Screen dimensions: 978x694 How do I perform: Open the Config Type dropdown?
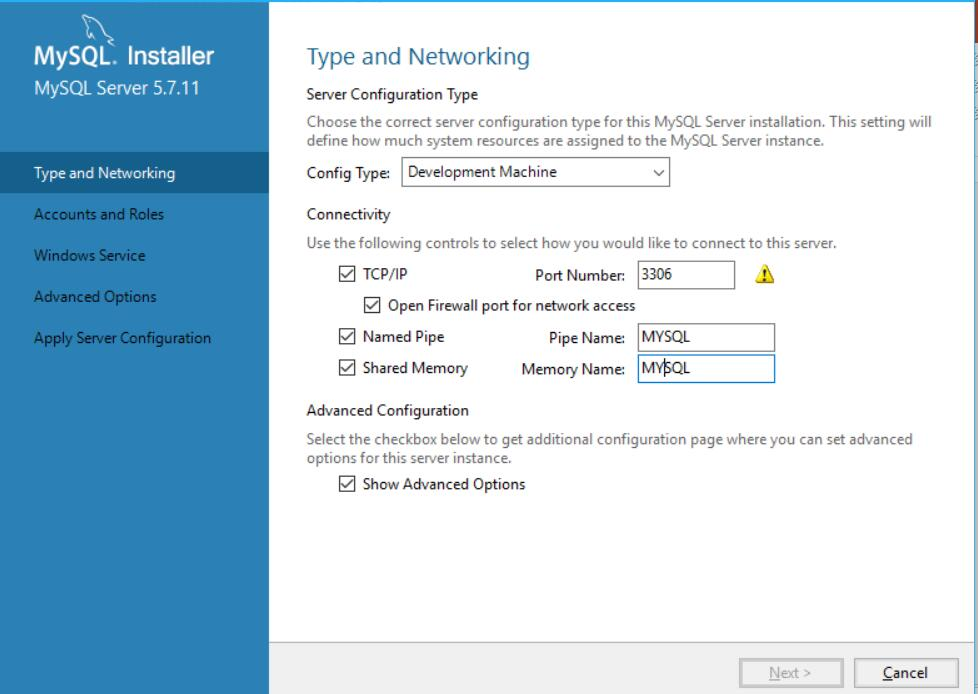tap(535, 172)
